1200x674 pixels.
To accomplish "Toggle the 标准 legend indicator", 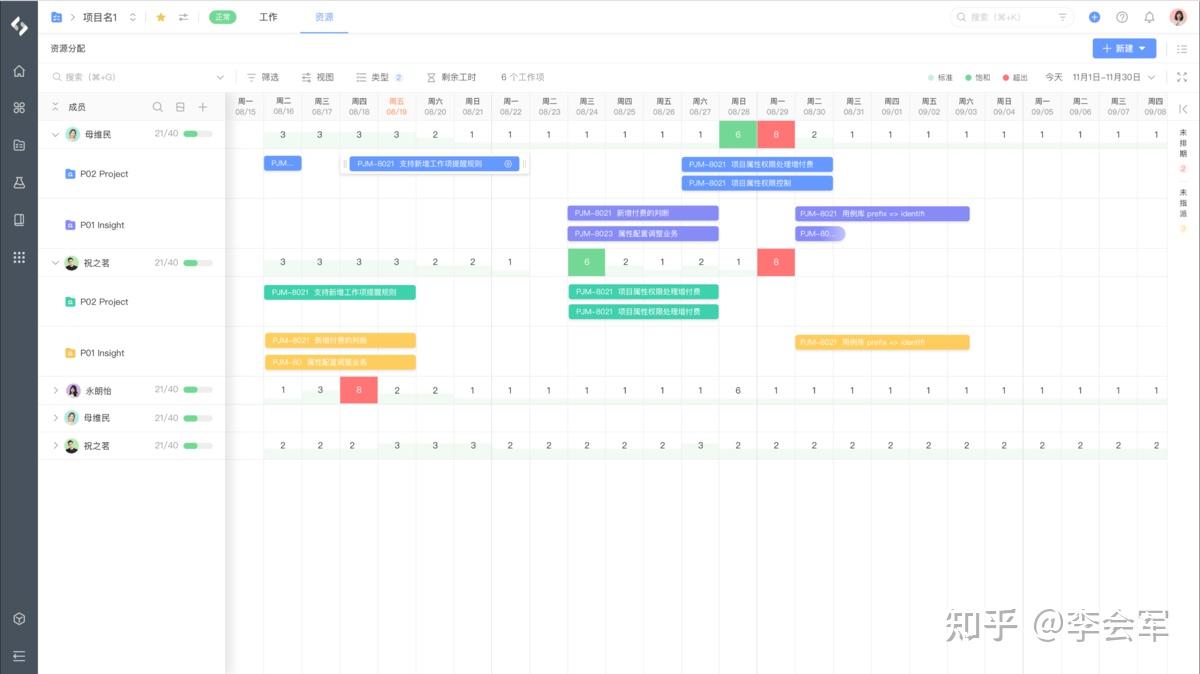I will [x=940, y=77].
